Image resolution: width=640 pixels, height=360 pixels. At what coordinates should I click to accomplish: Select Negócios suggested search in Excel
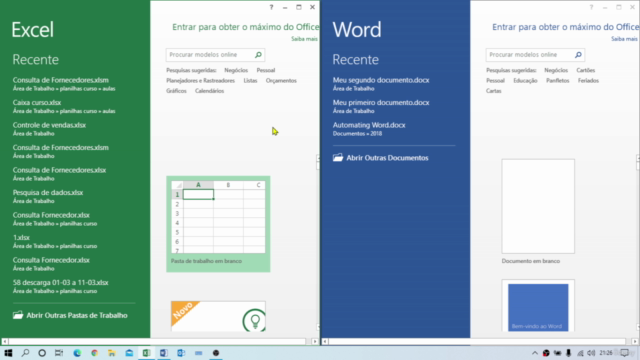236,70
